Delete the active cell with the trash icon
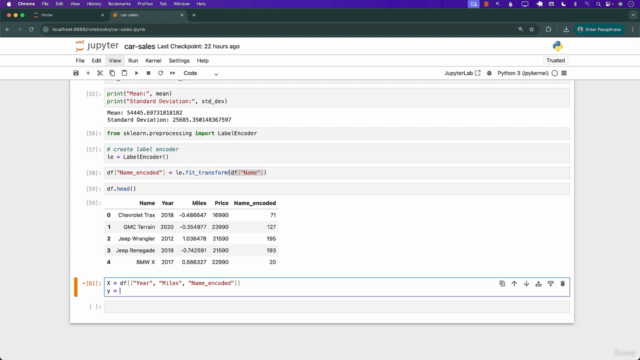Image resolution: width=640 pixels, height=360 pixels. [x=562, y=283]
